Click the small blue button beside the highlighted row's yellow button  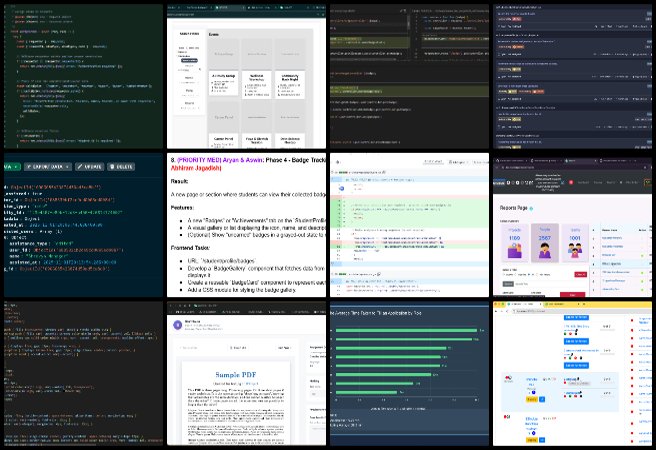tap(542, 399)
